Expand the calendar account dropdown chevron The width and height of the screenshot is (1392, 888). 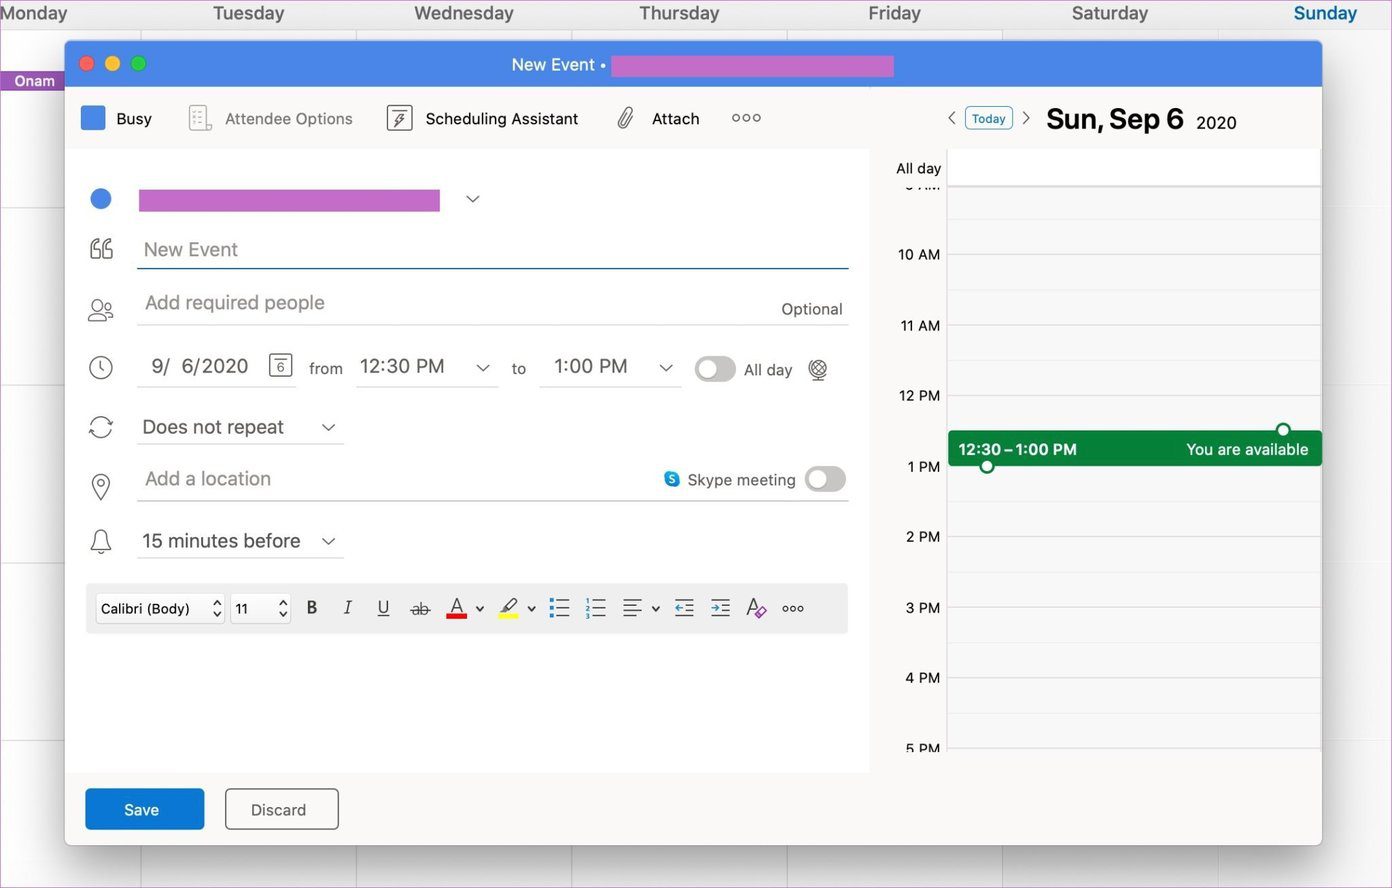click(x=473, y=199)
